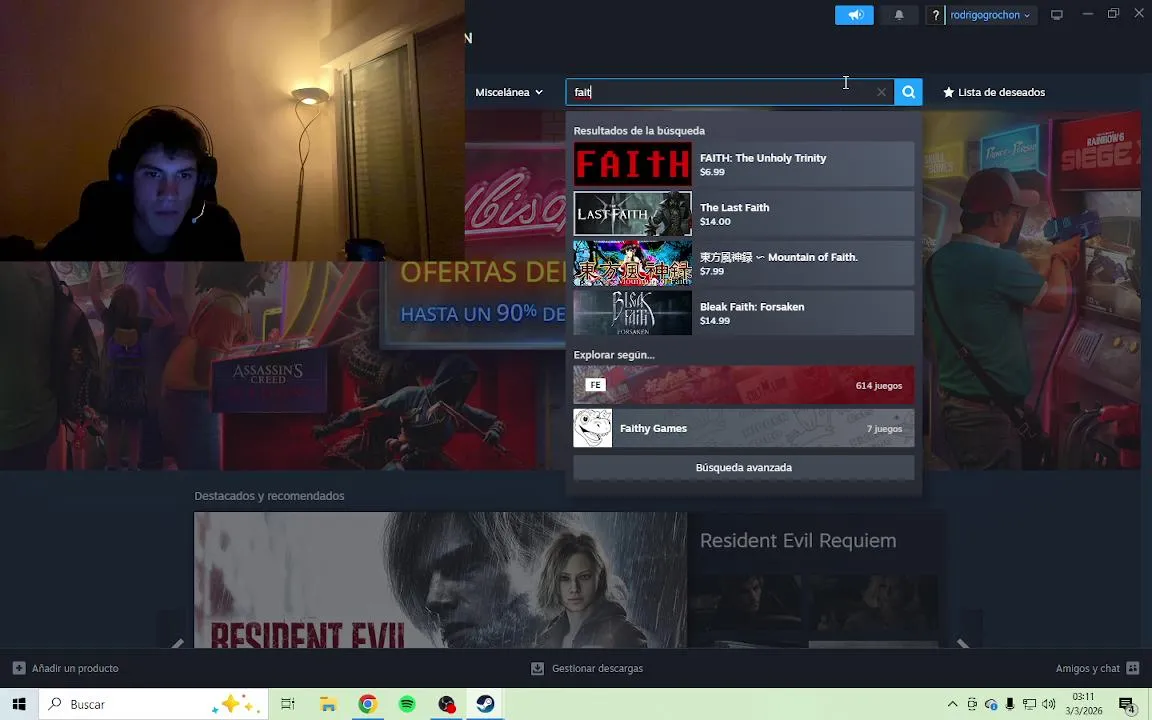This screenshot has width=1152, height=720.
Task: Enter Big Picture mode via monitor icon
Action: click(1056, 15)
